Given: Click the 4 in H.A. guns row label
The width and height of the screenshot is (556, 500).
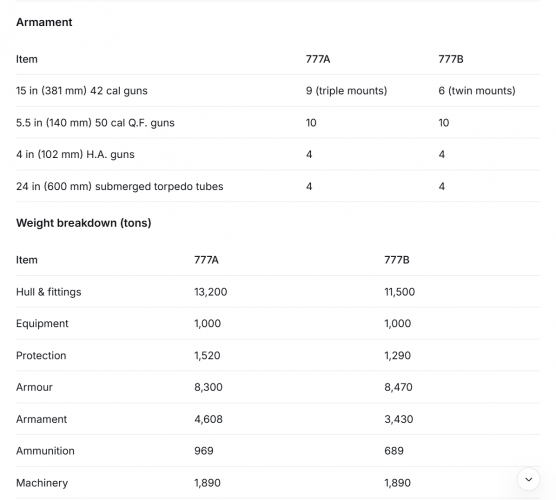Looking at the screenshot, I should [x=75, y=155].
